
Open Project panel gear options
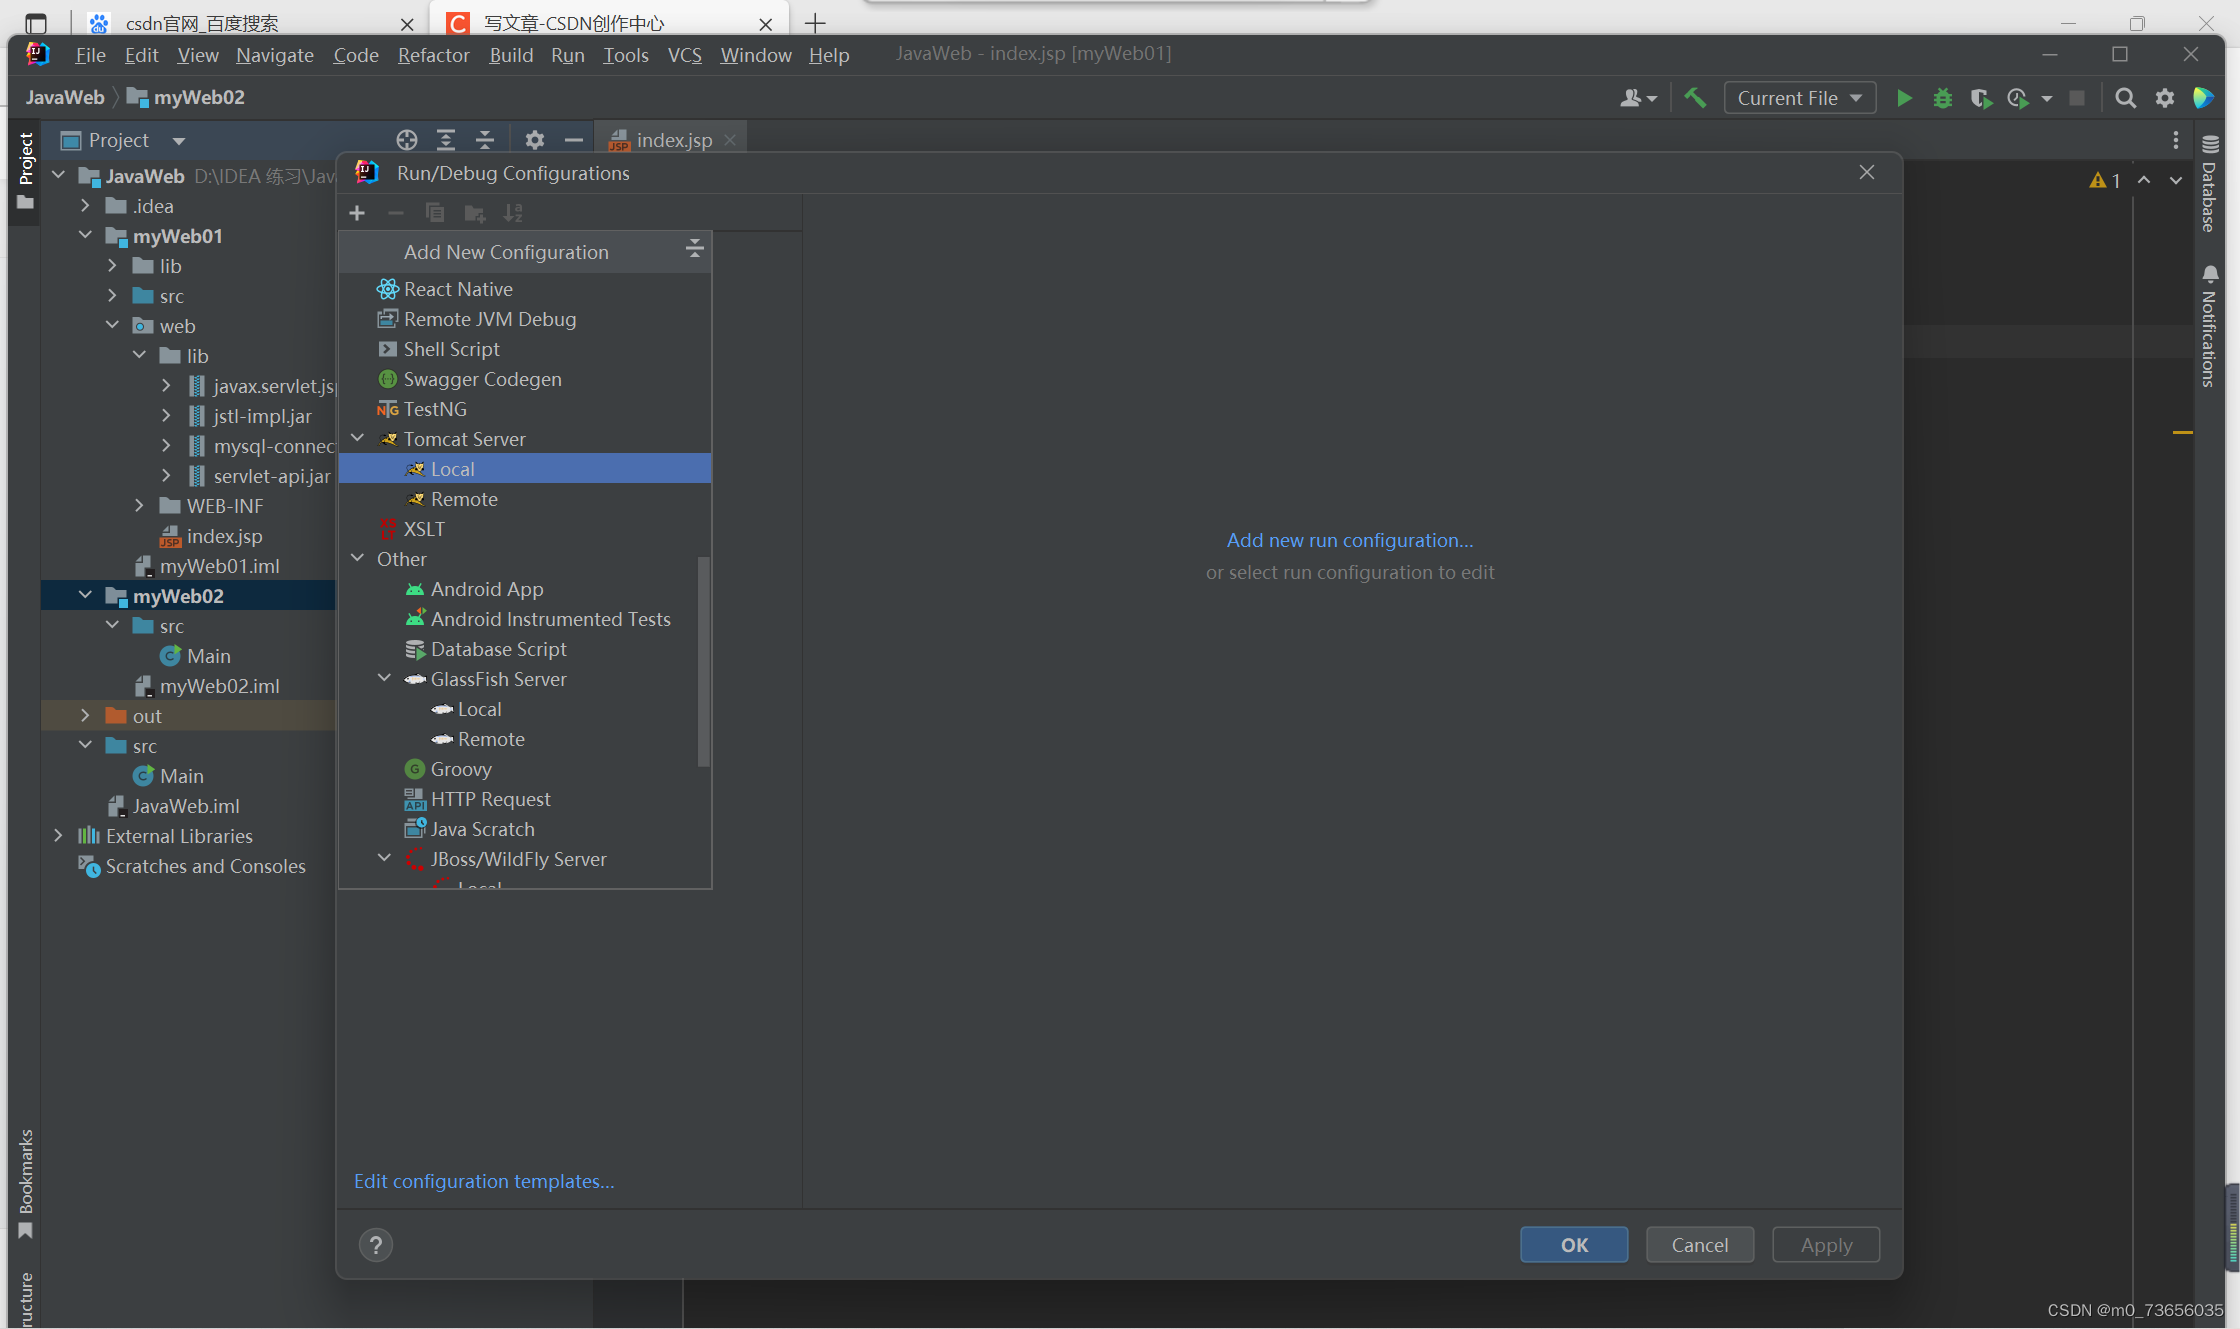coord(535,140)
